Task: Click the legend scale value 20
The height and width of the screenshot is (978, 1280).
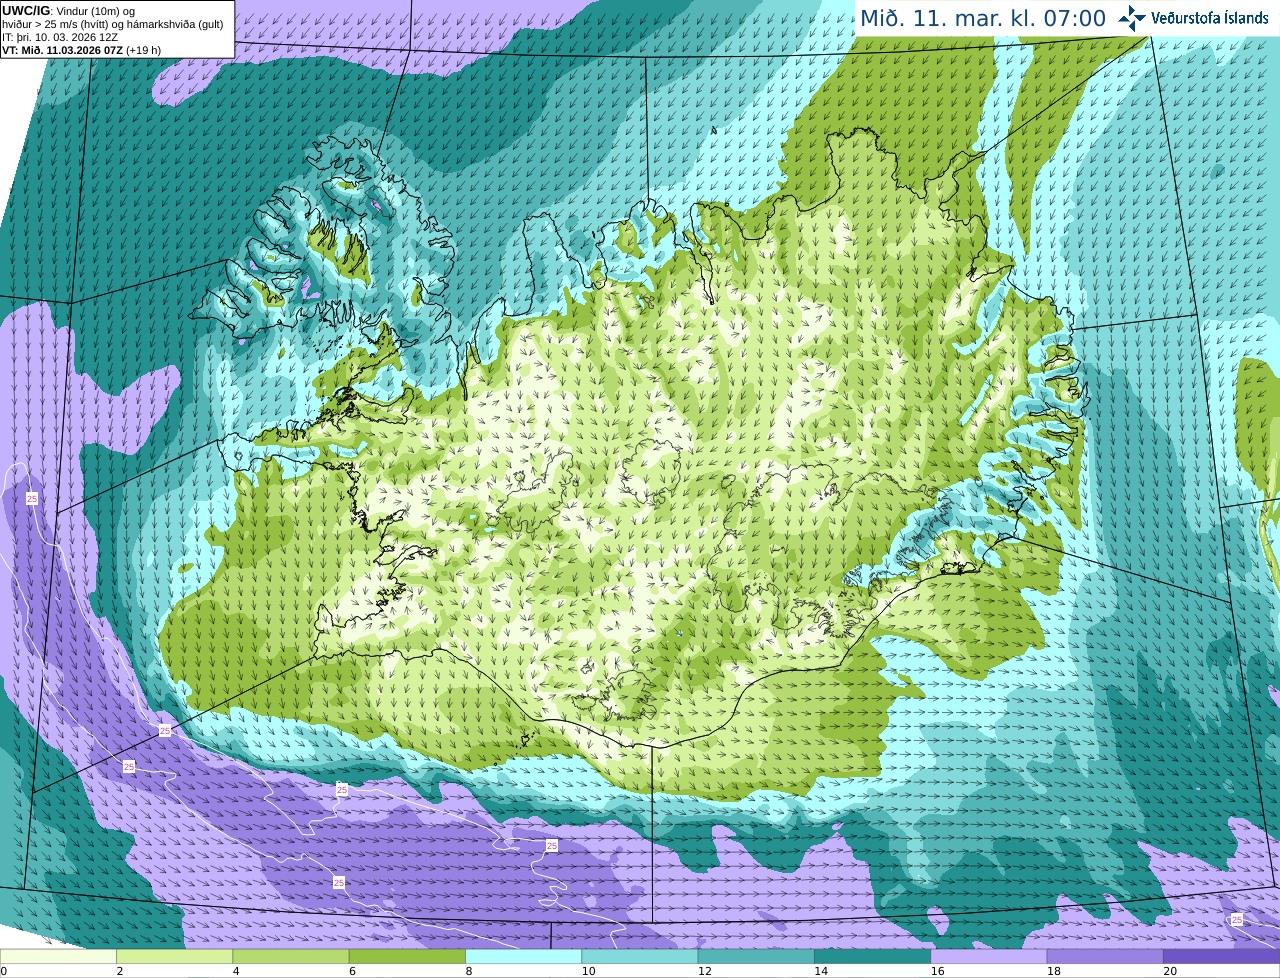Action: pyautogui.click(x=1170, y=971)
